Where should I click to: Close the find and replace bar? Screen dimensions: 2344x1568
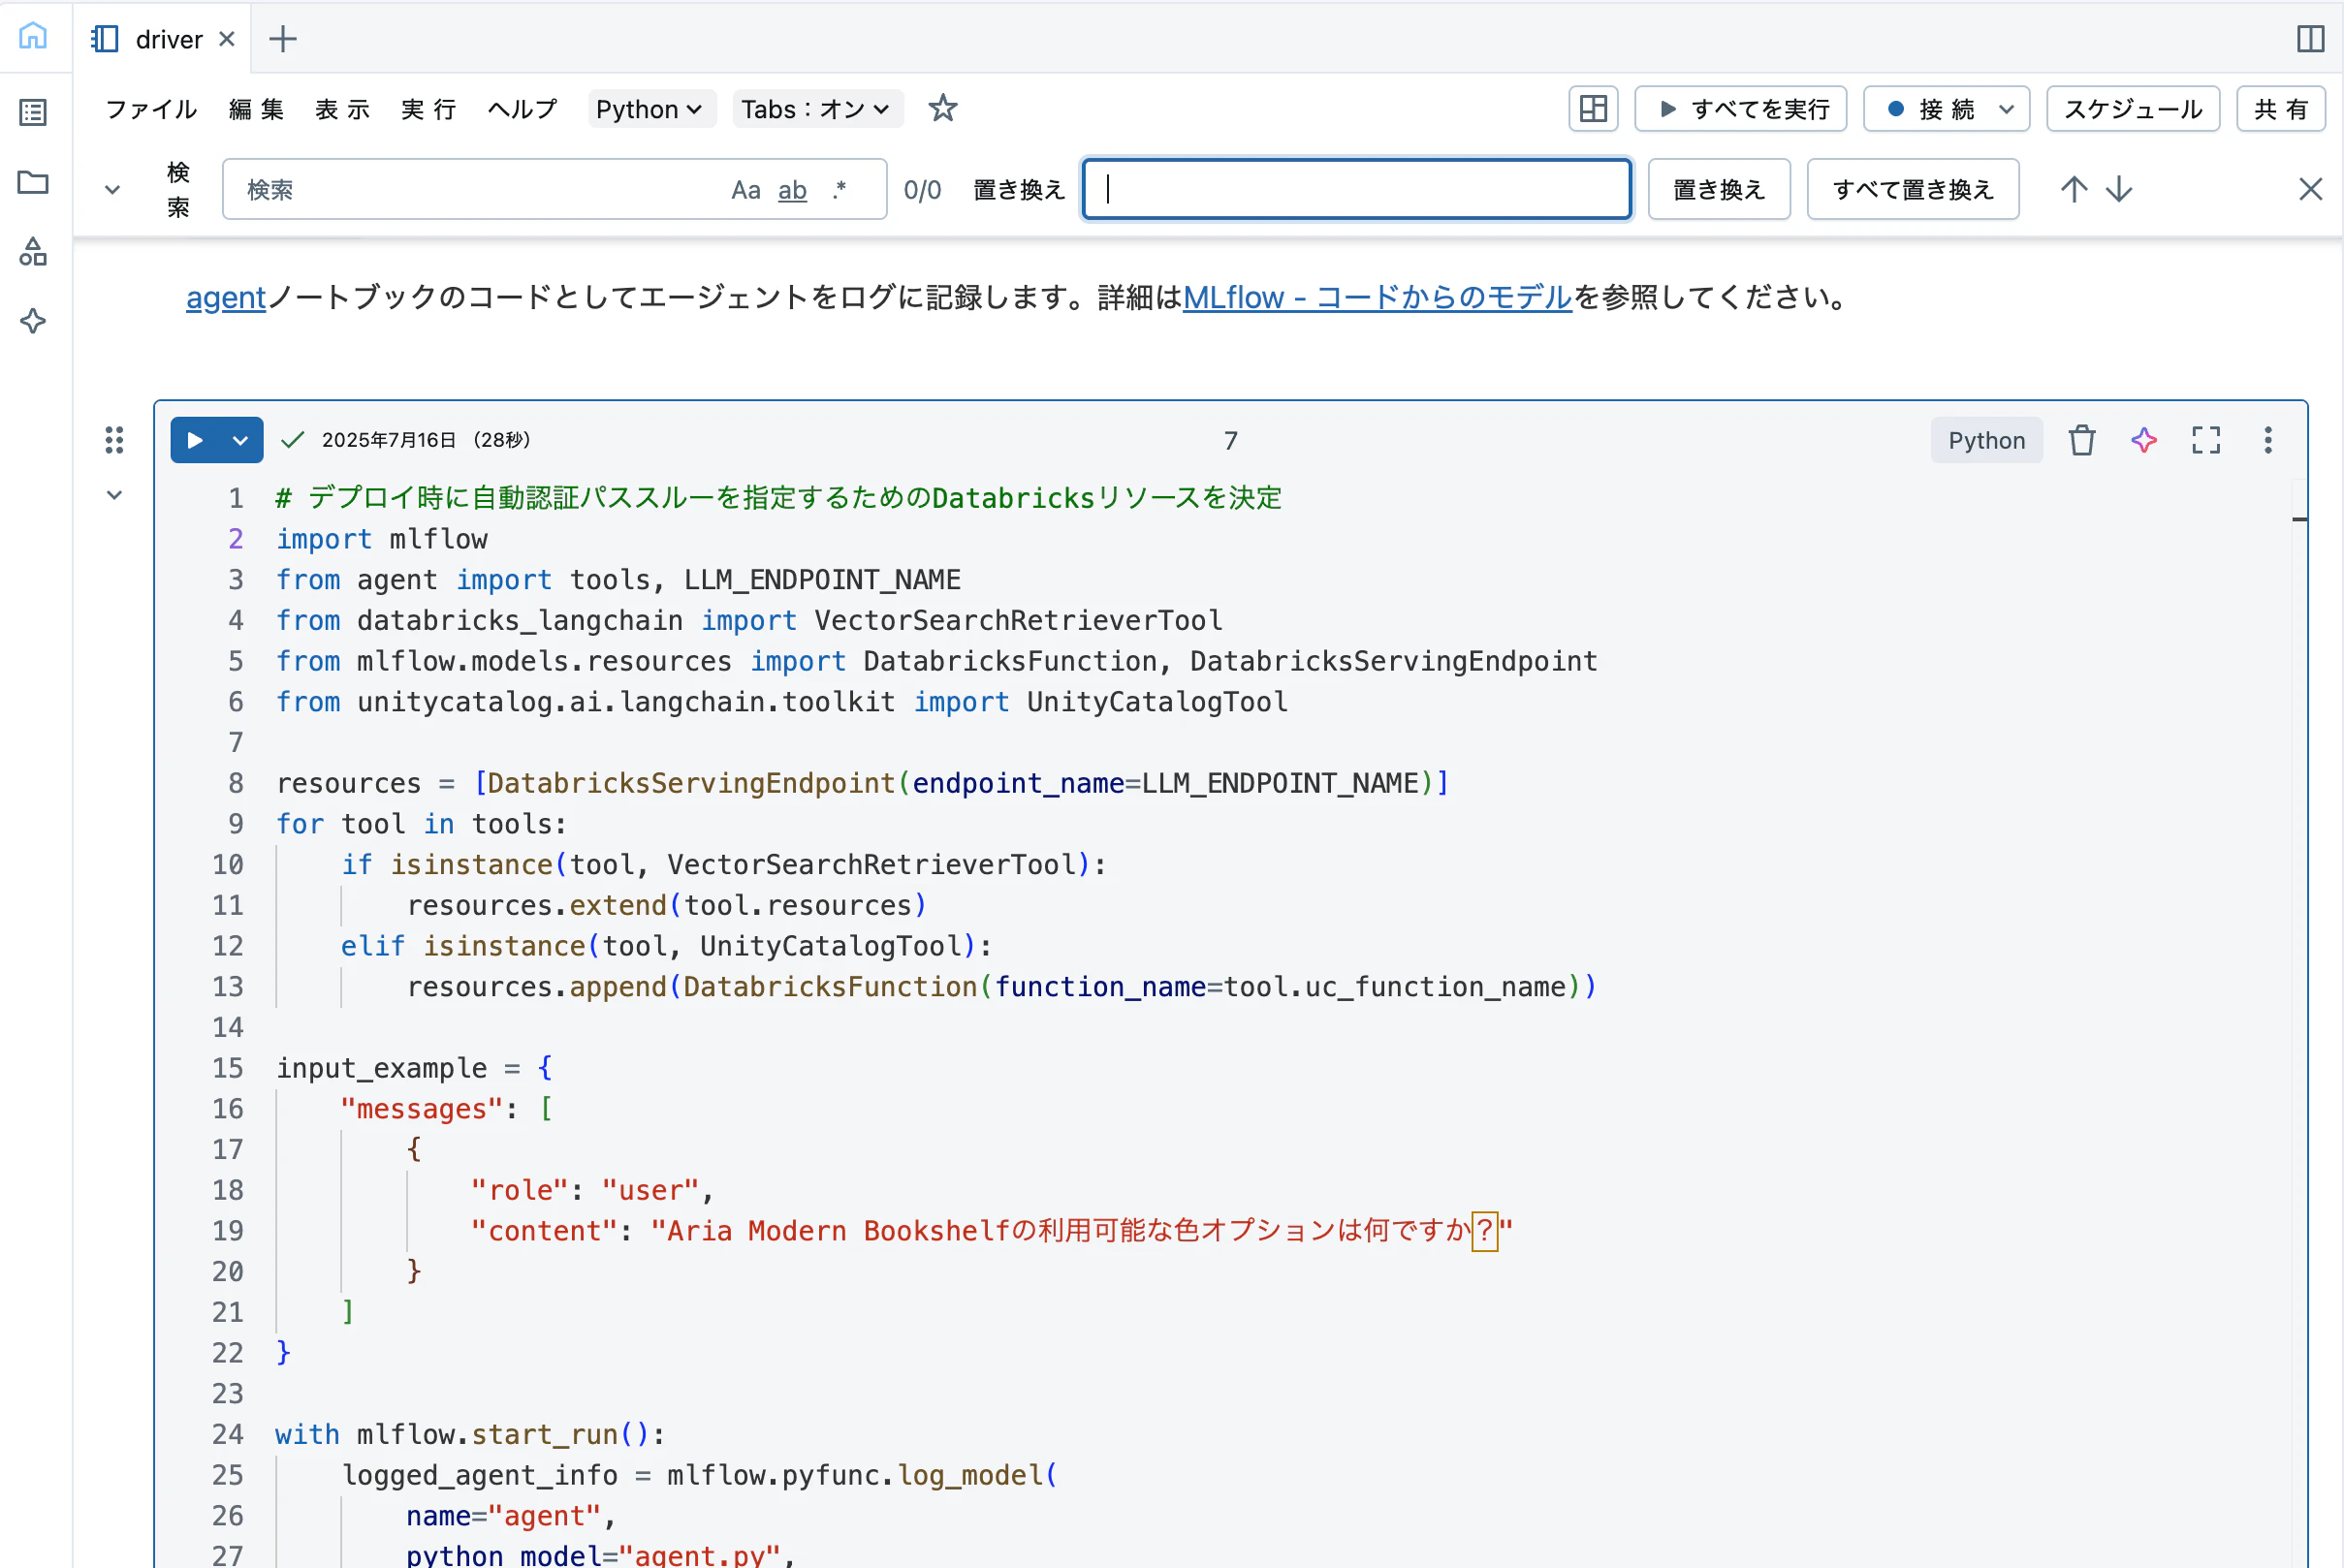click(2310, 189)
